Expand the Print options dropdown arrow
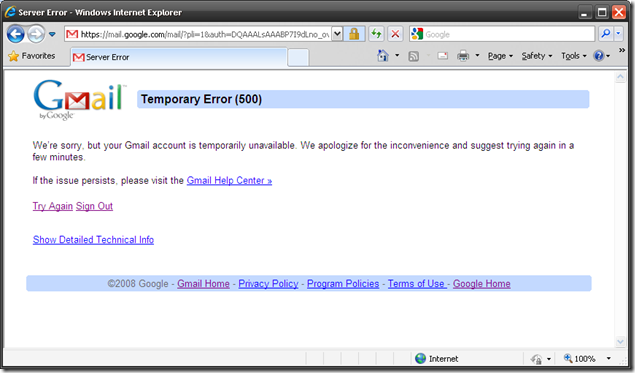 477,55
